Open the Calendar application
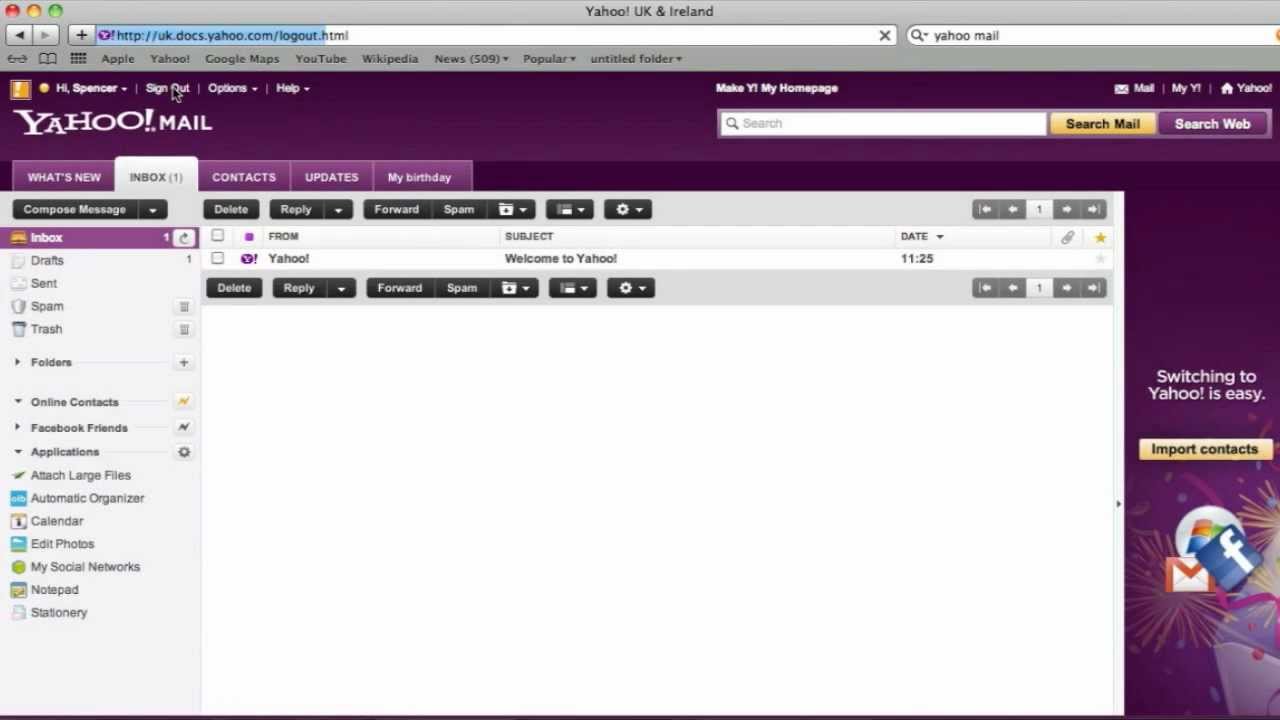 click(57, 521)
